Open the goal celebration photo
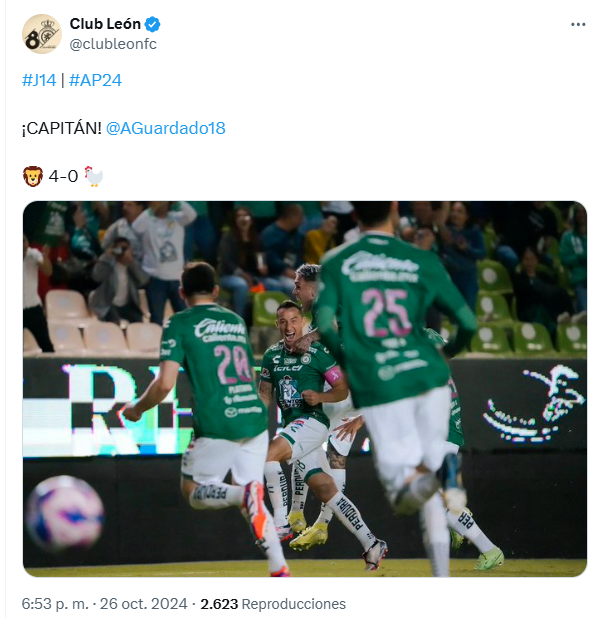Viewport: 601px width, 618px height. pos(305,389)
